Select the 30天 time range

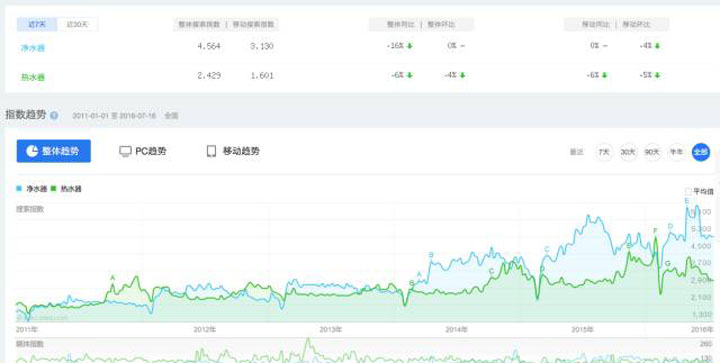628,152
